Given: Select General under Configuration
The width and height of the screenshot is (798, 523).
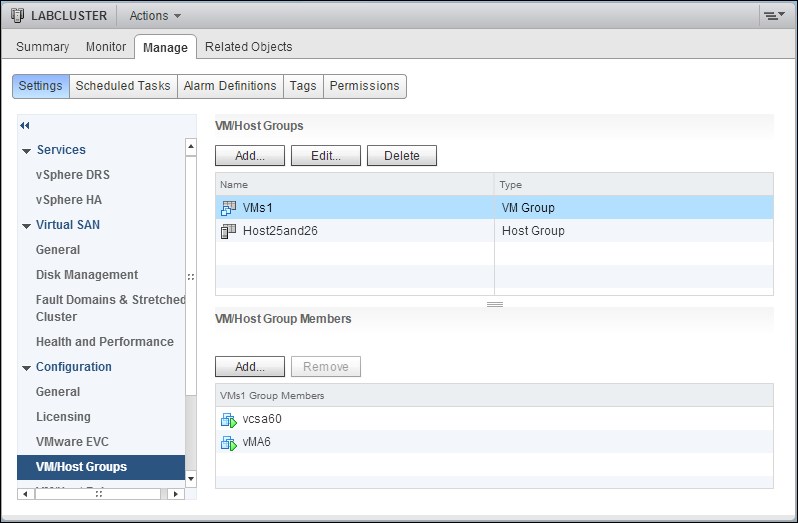Looking at the screenshot, I should point(58,391).
